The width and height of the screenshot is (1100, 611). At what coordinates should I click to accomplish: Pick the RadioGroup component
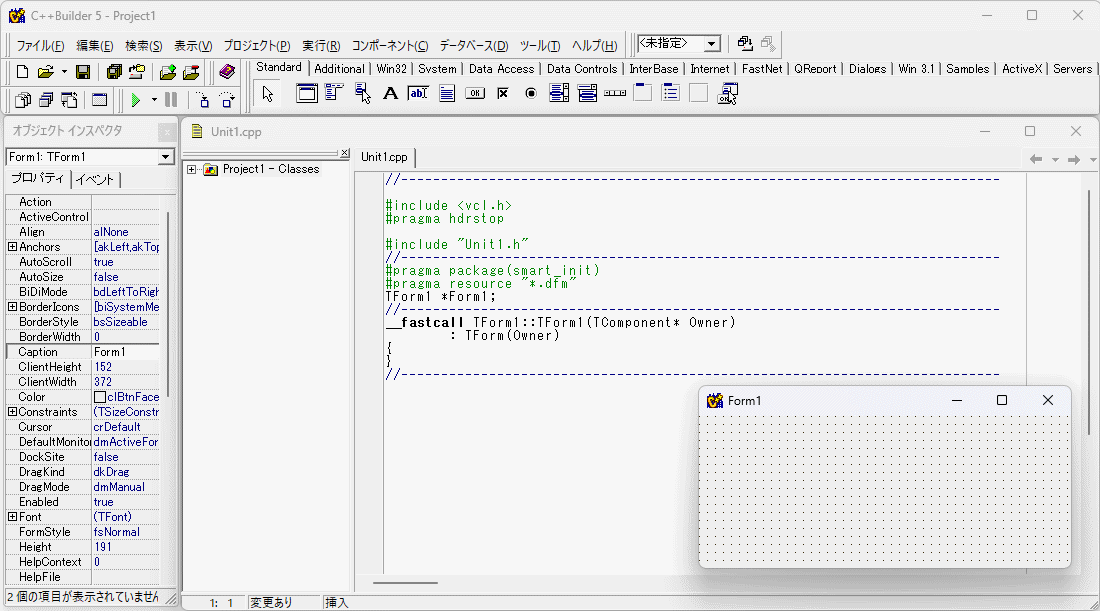point(671,93)
